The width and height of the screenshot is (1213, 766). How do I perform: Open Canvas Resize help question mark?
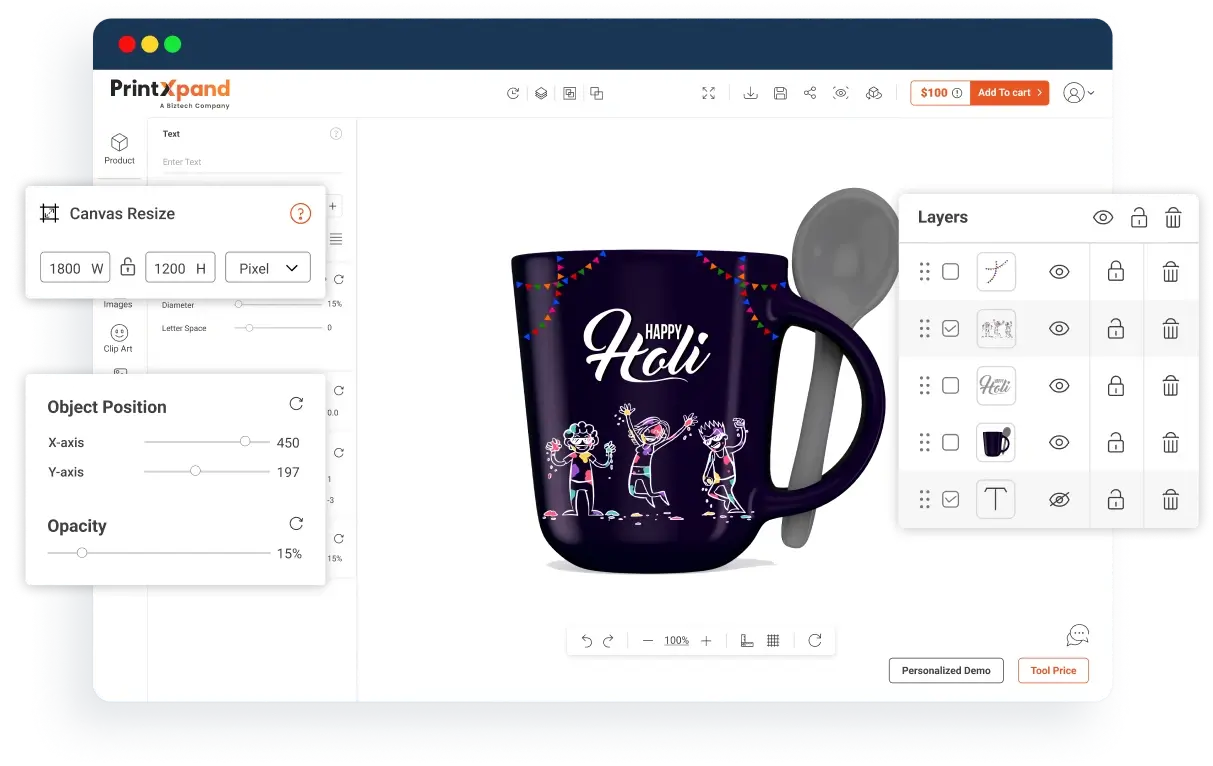click(x=300, y=213)
